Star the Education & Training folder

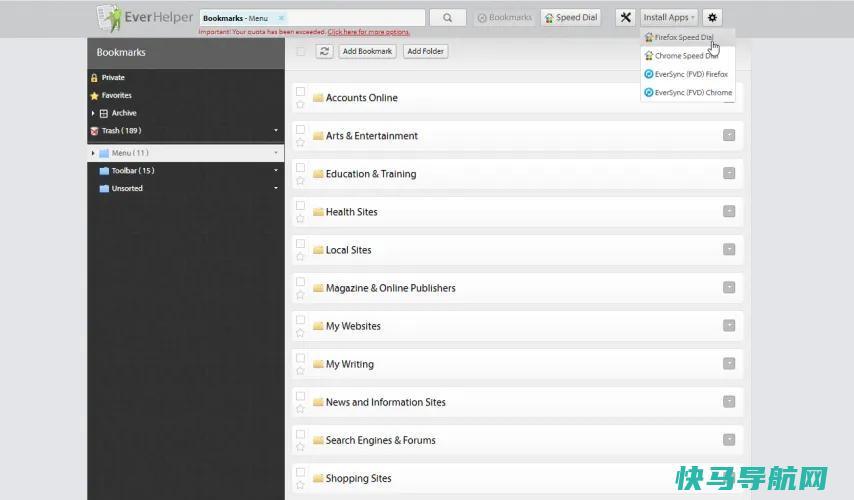(300, 180)
